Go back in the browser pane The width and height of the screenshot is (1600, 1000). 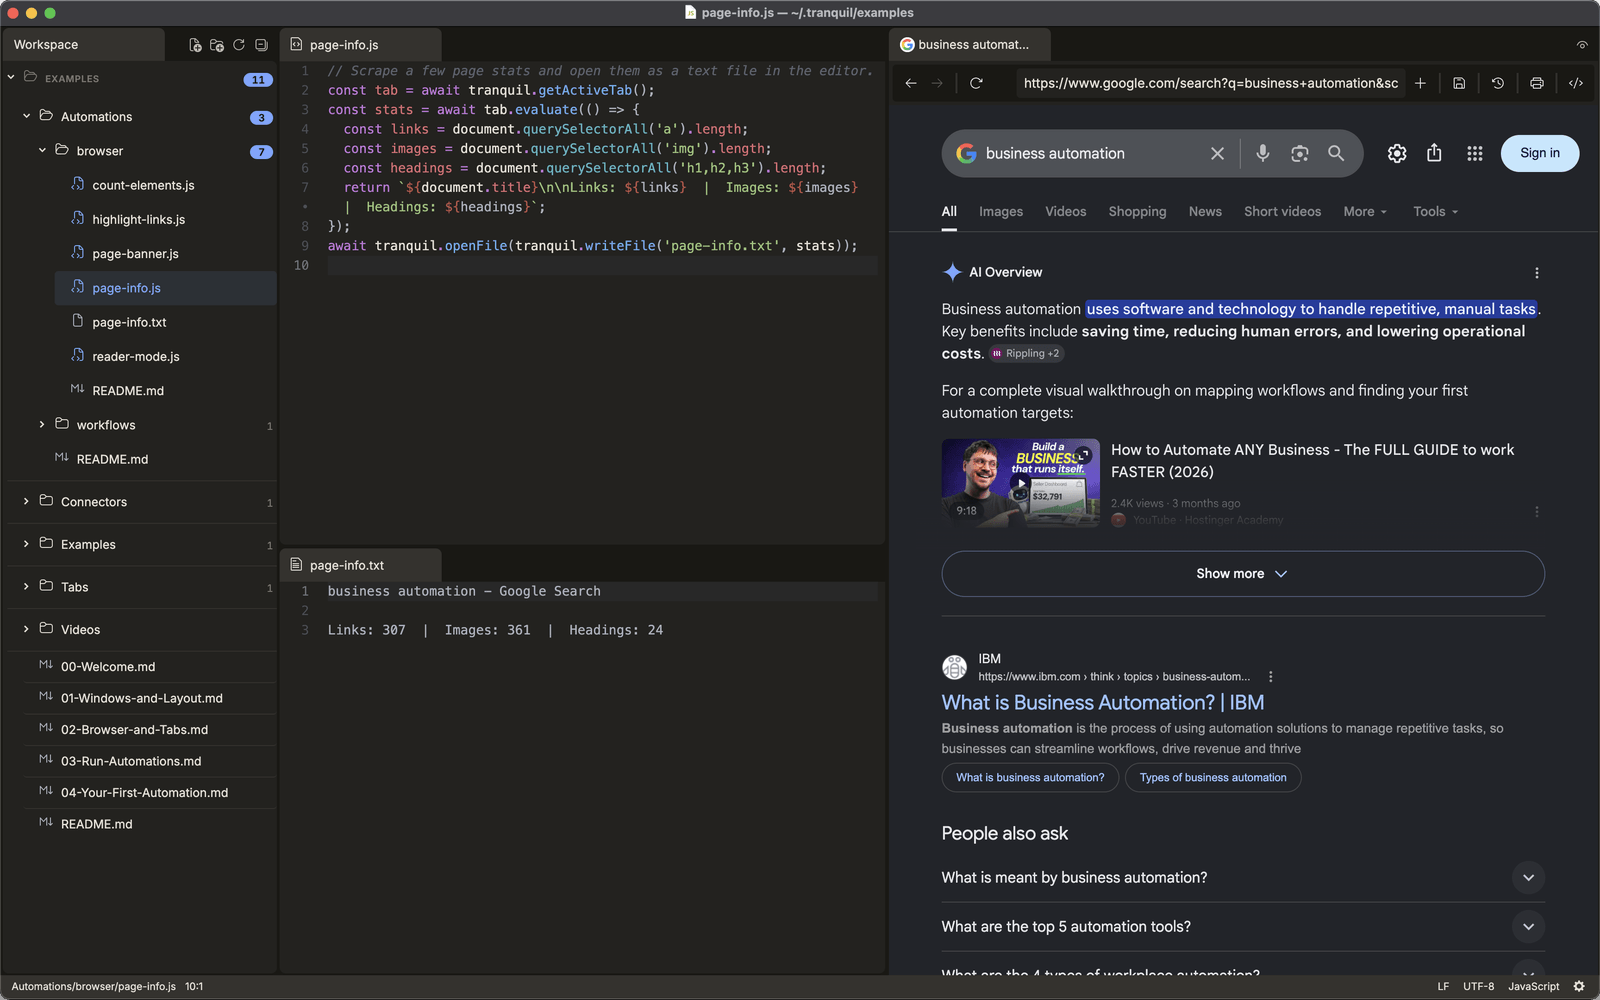tap(911, 83)
